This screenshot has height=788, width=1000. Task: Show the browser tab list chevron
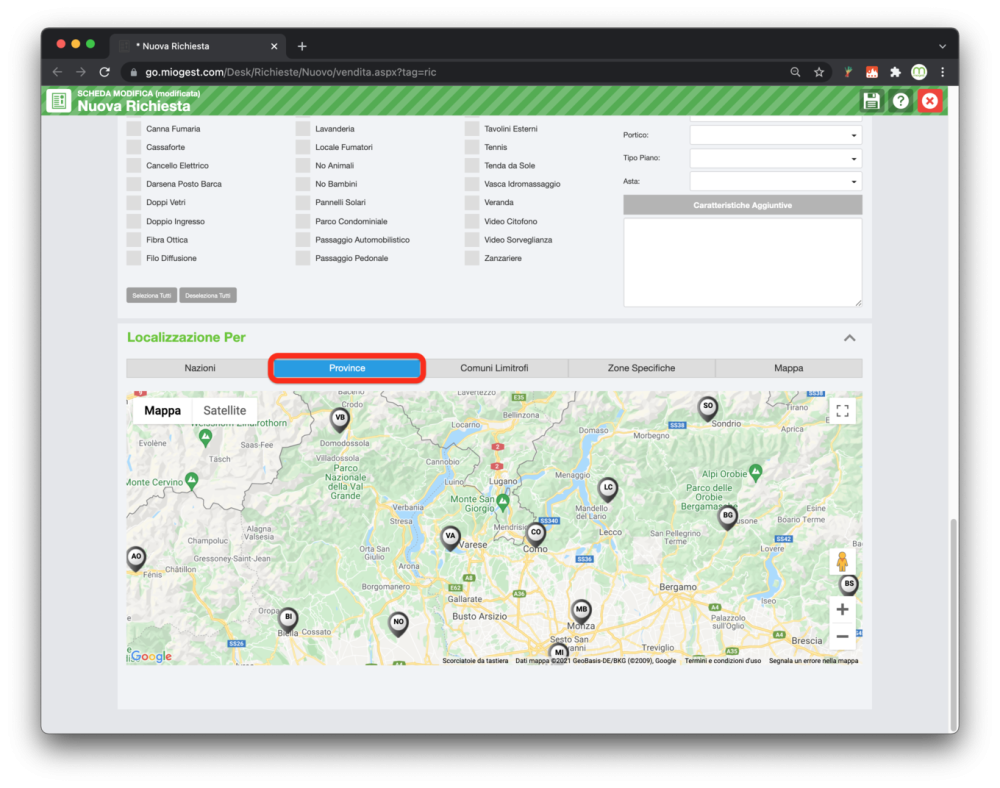pyautogui.click(x=942, y=46)
